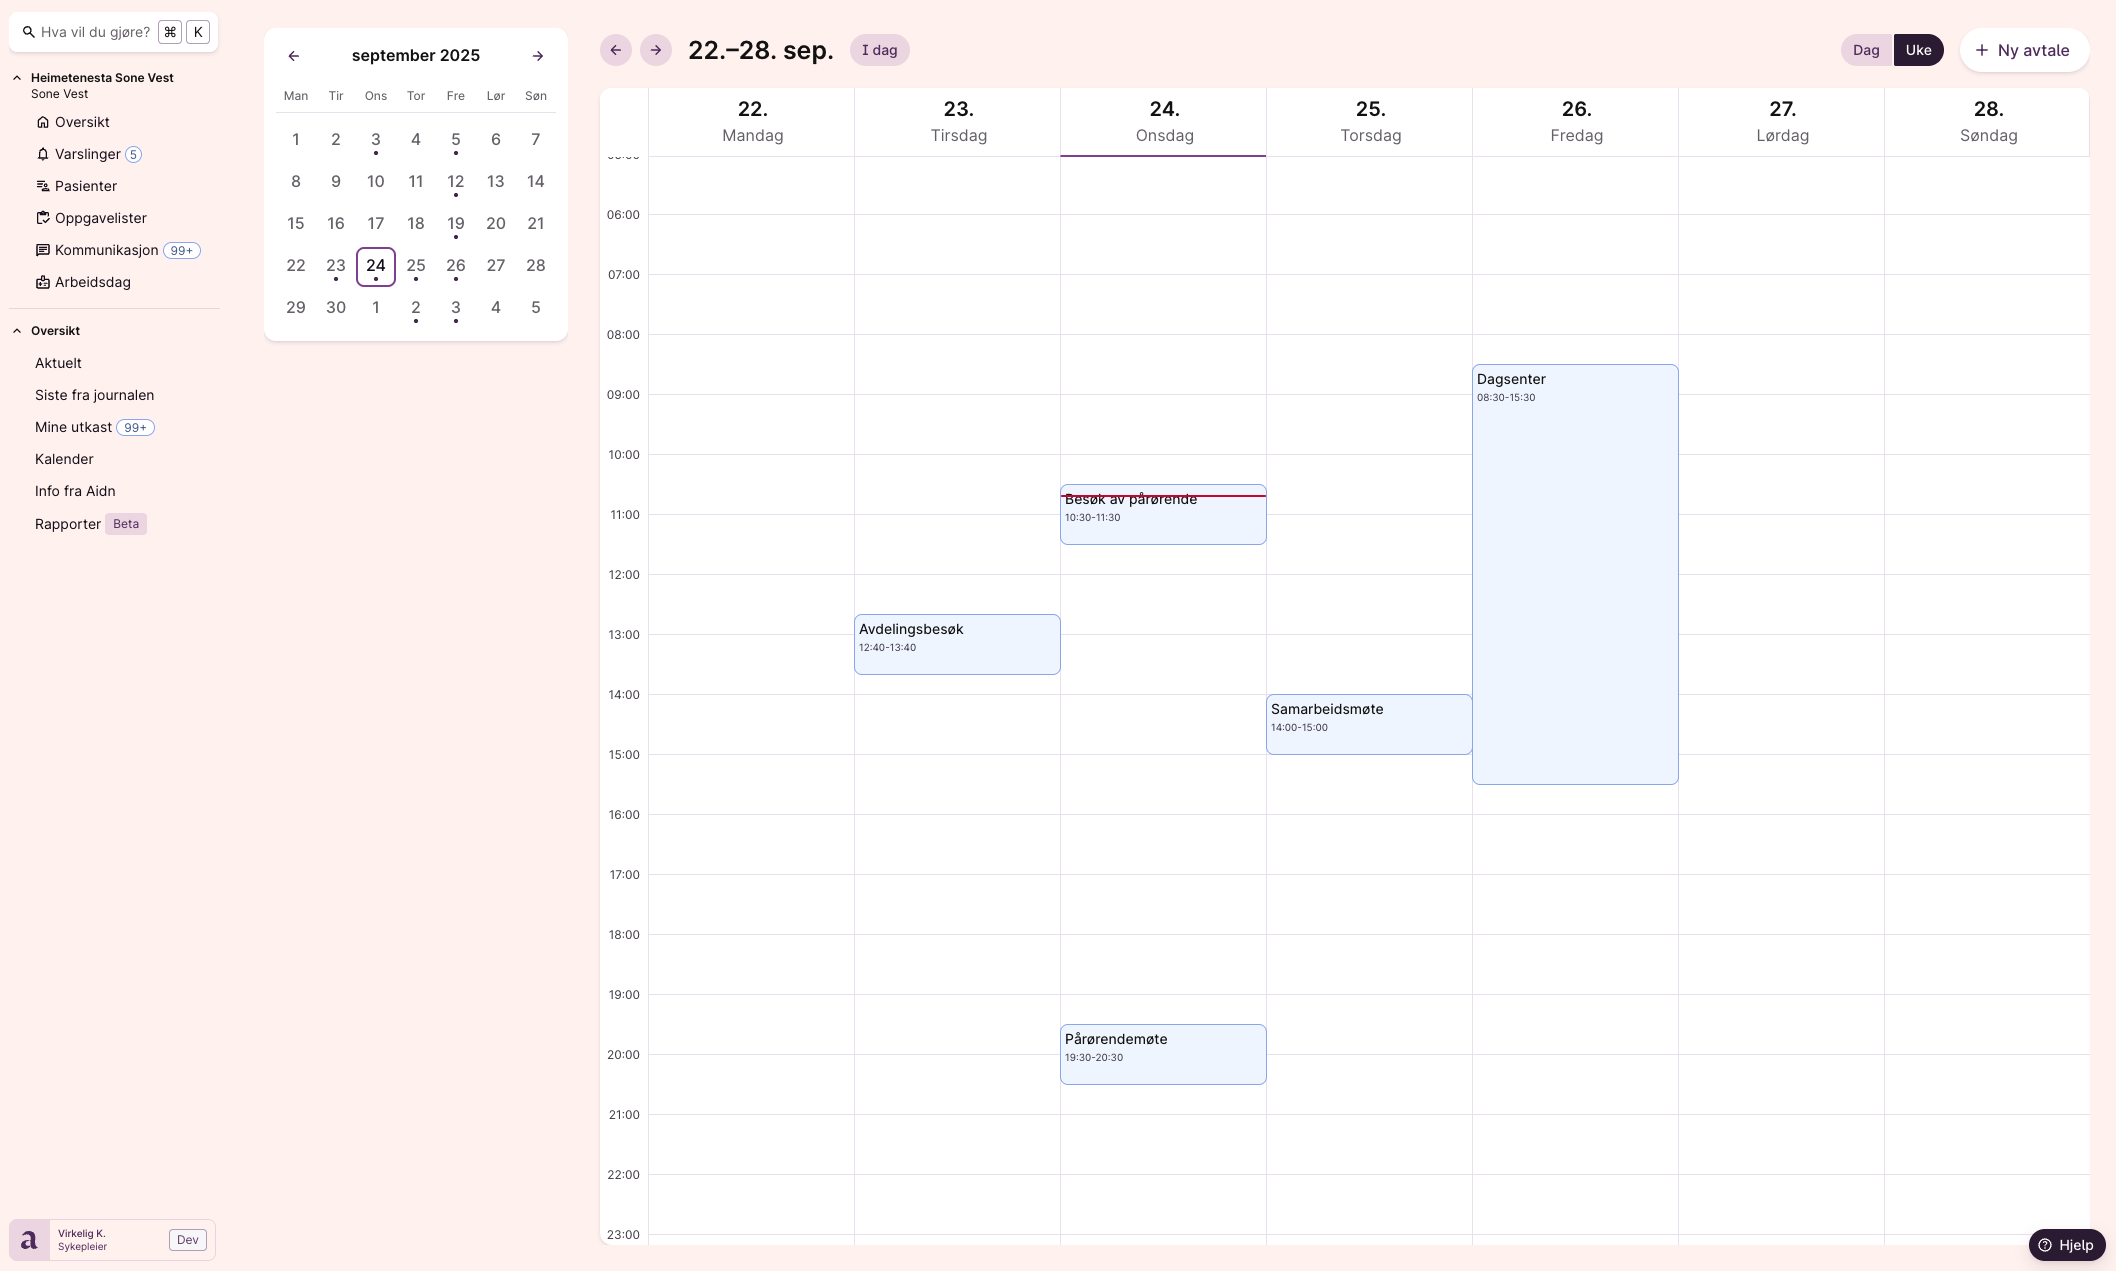Click the Kommunikasjon chat icon
Image resolution: width=2116 pixels, height=1271 pixels.
tap(43, 250)
